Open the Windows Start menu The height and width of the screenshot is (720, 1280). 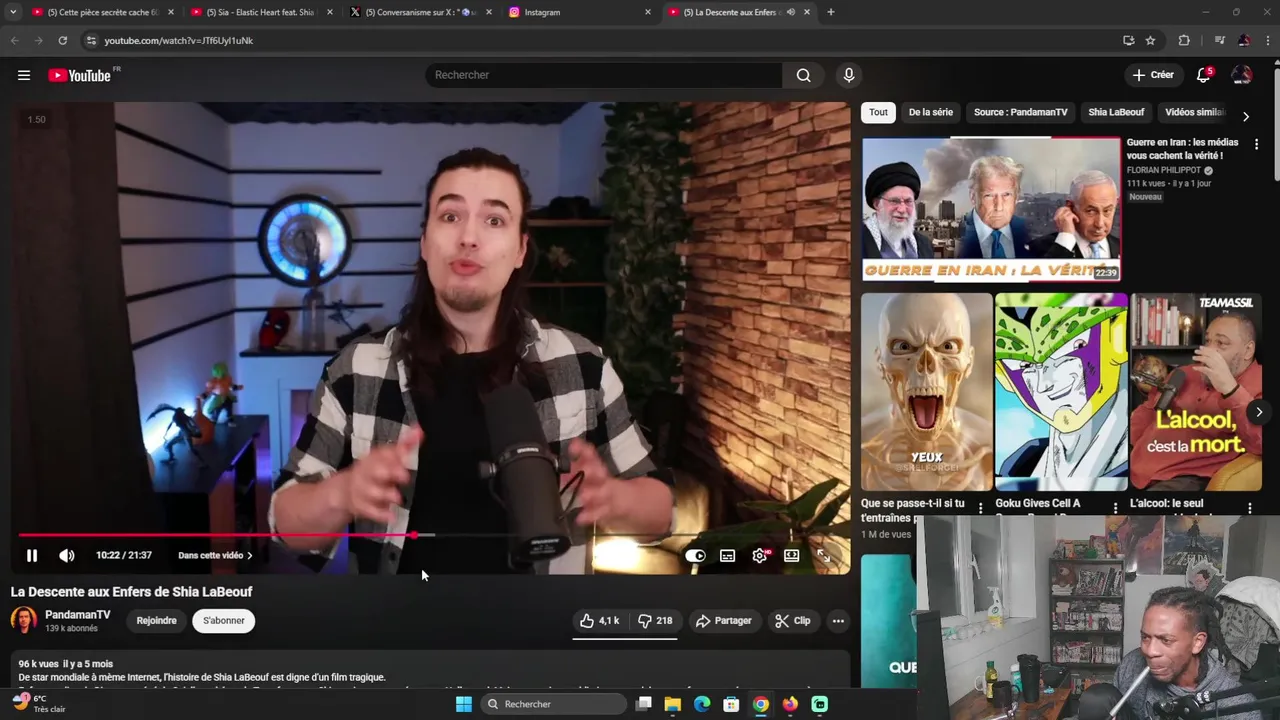(463, 704)
